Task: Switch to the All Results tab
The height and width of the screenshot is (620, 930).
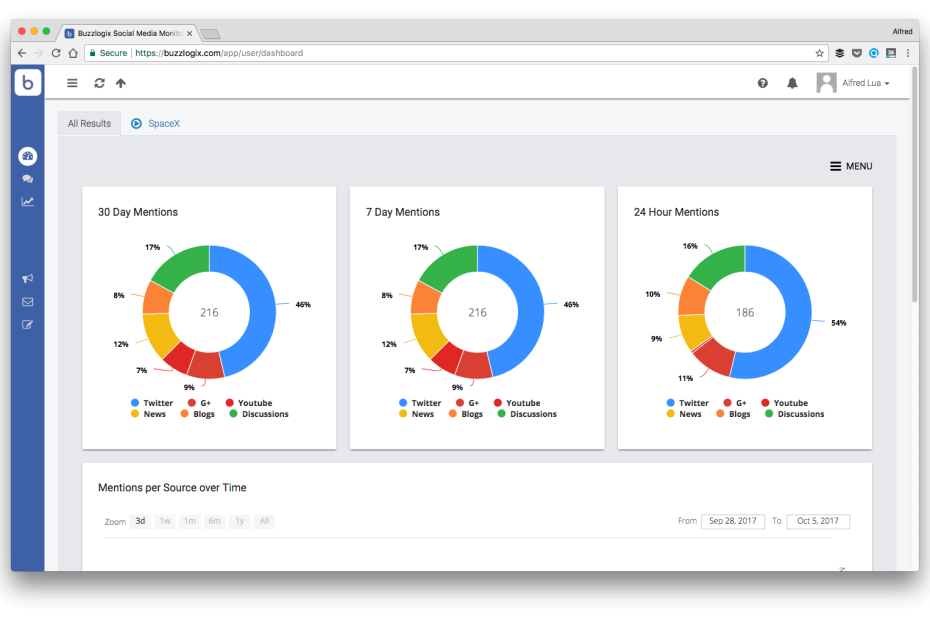Action: click(90, 123)
